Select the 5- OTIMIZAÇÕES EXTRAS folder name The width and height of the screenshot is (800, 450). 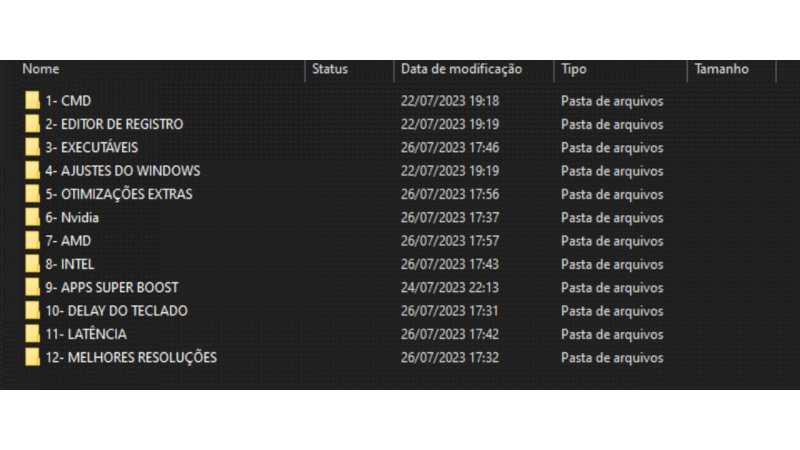[119, 194]
